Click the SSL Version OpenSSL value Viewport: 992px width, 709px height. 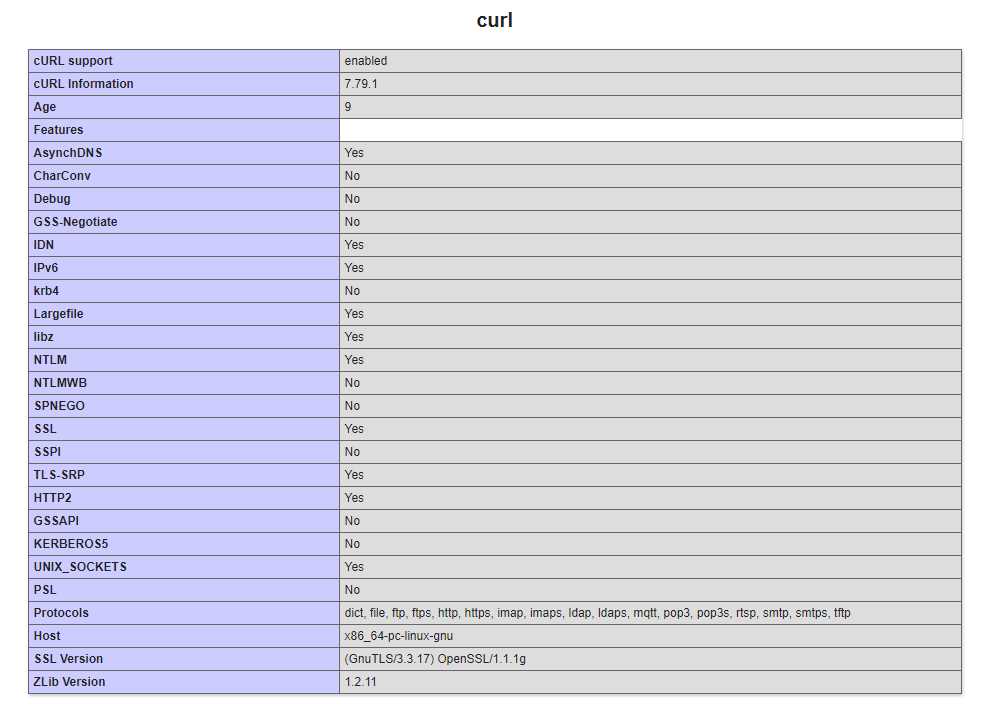(481, 659)
